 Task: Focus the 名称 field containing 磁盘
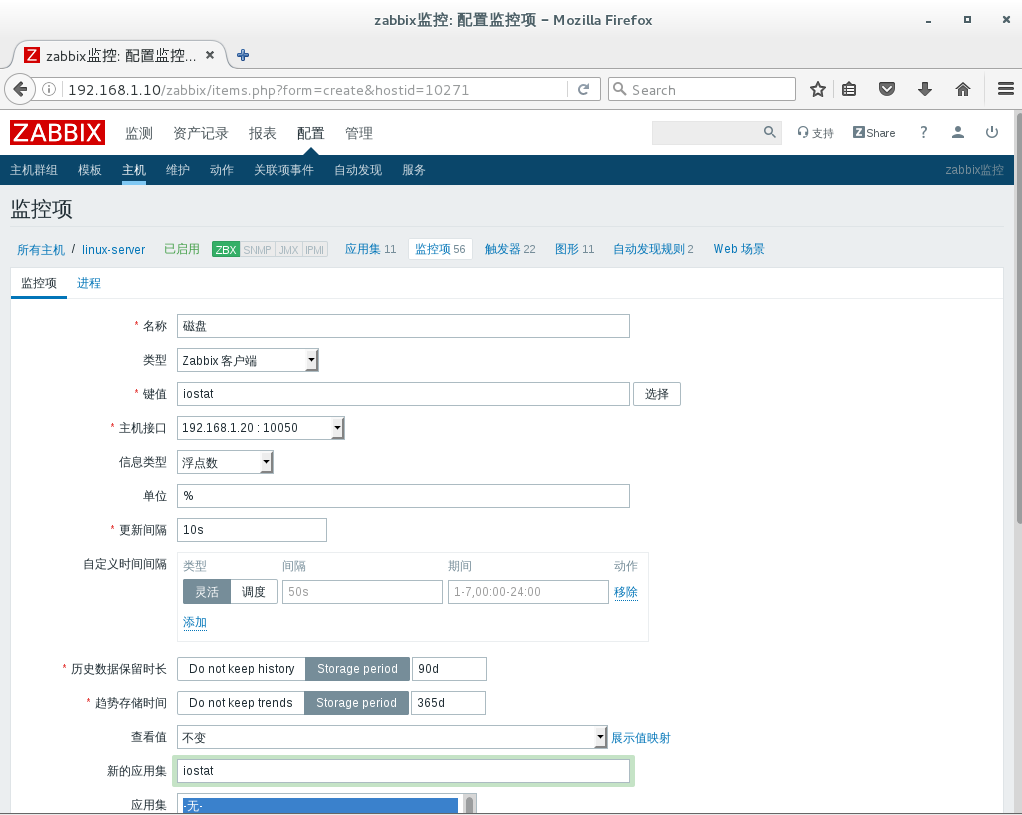tap(403, 326)
